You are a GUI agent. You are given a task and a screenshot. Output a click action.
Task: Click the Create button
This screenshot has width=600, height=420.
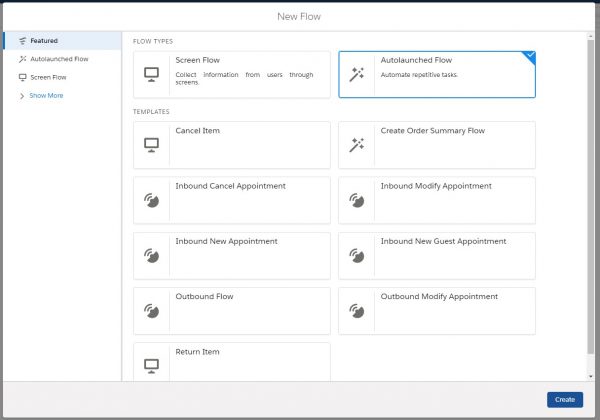565,399
